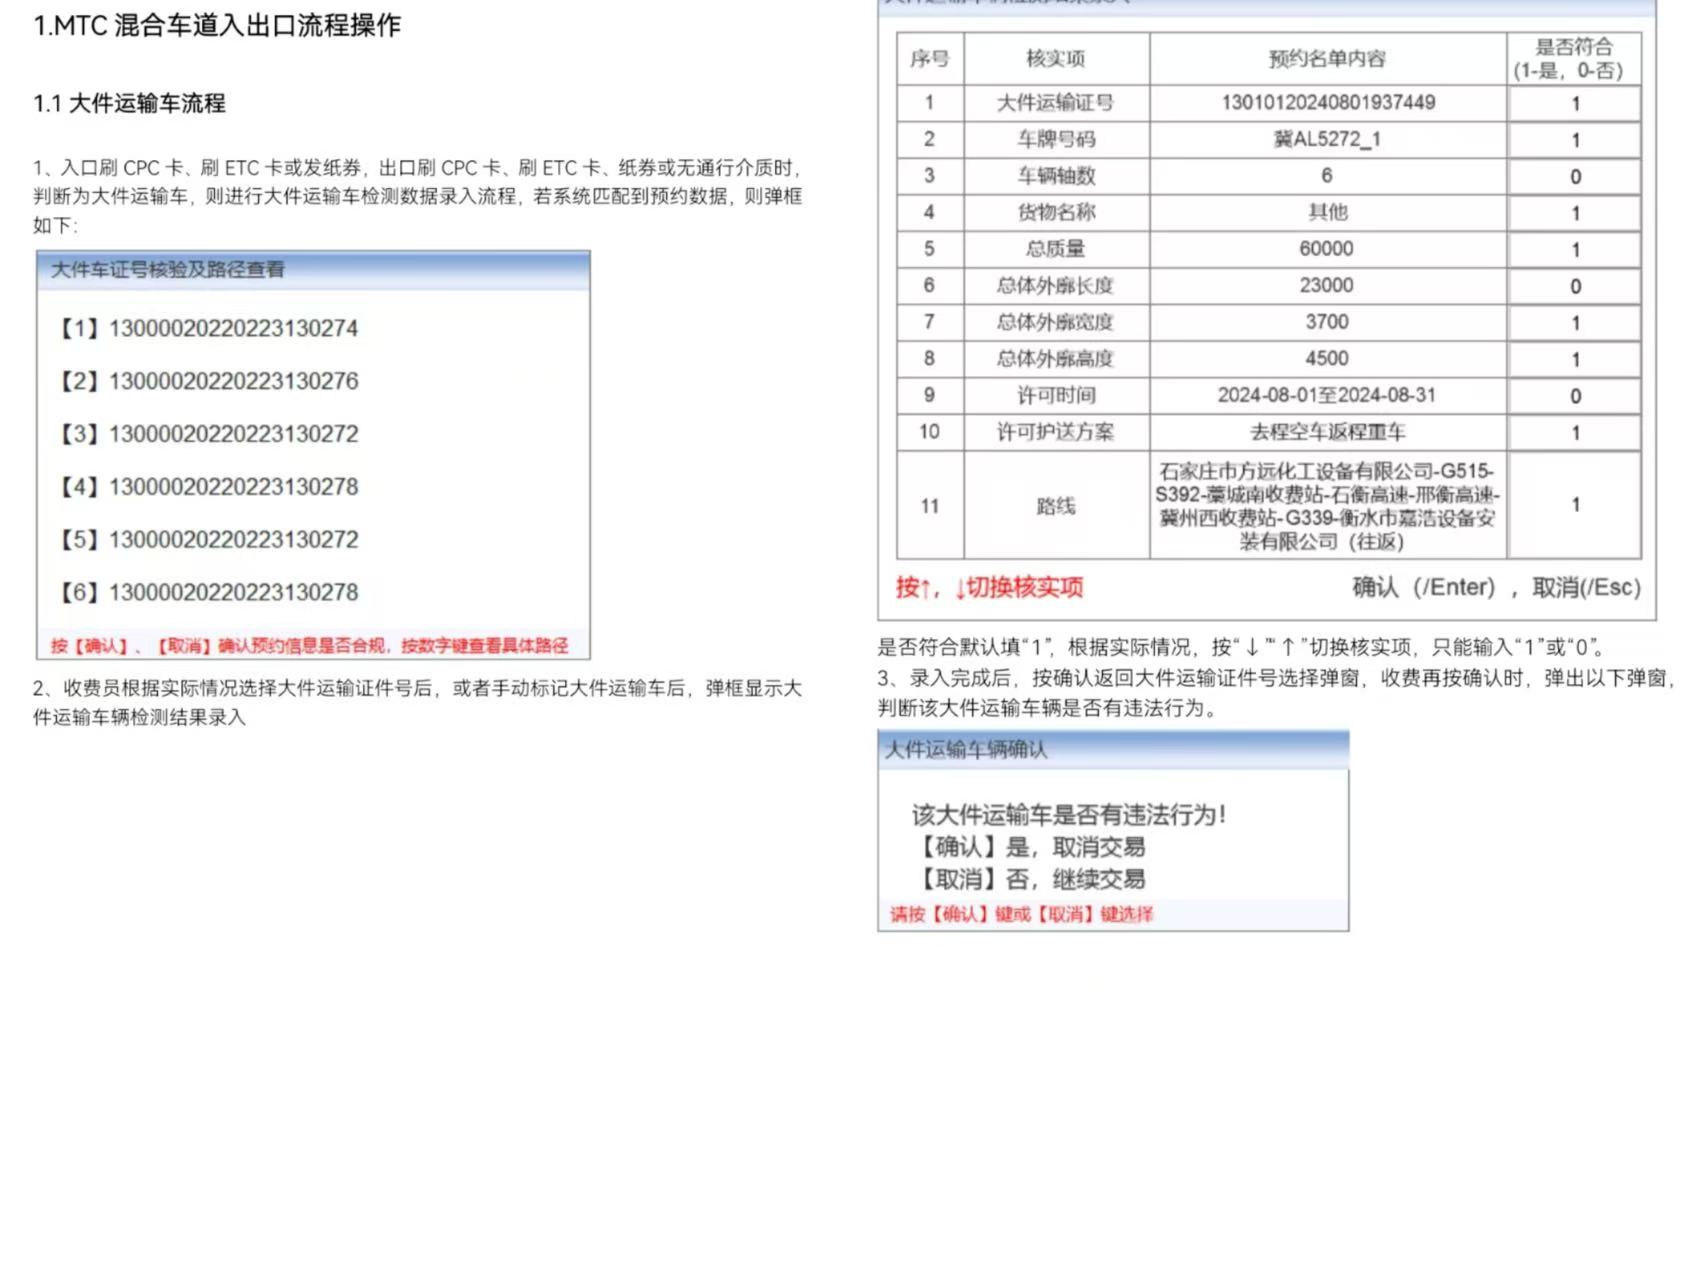Click the date range 2024-08-01至2024-08-31

pos(1327,395)
